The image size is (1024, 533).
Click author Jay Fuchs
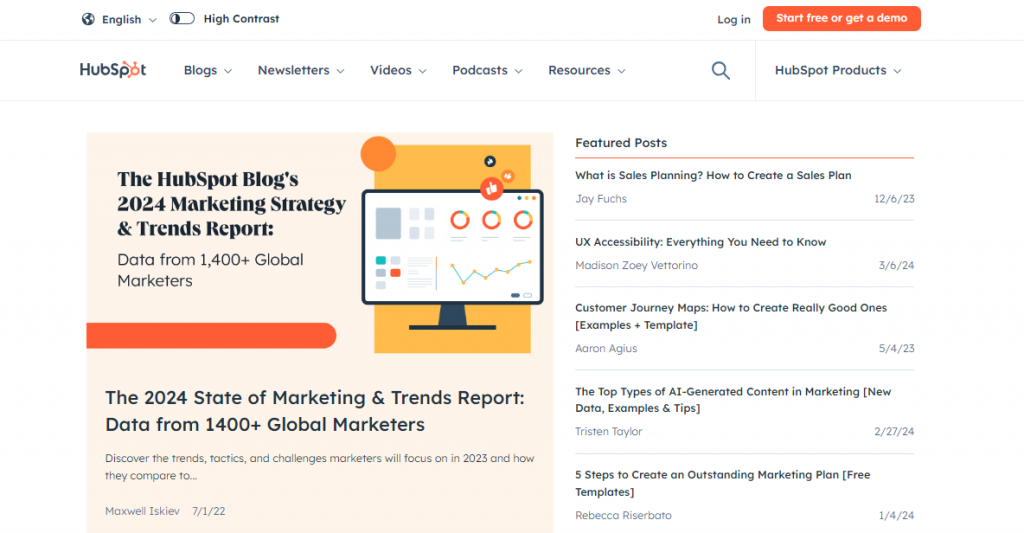pos(601,199)
